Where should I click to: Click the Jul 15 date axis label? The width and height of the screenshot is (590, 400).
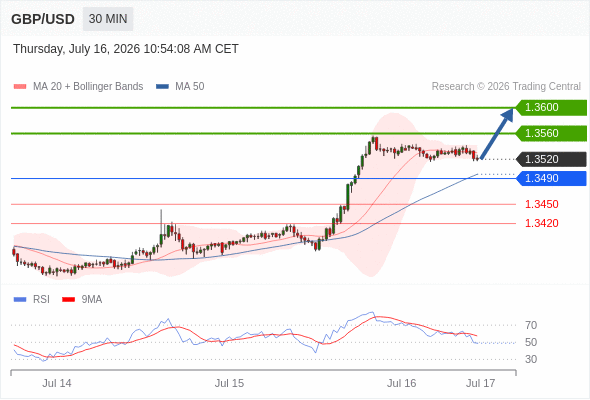tap(229, 383)
